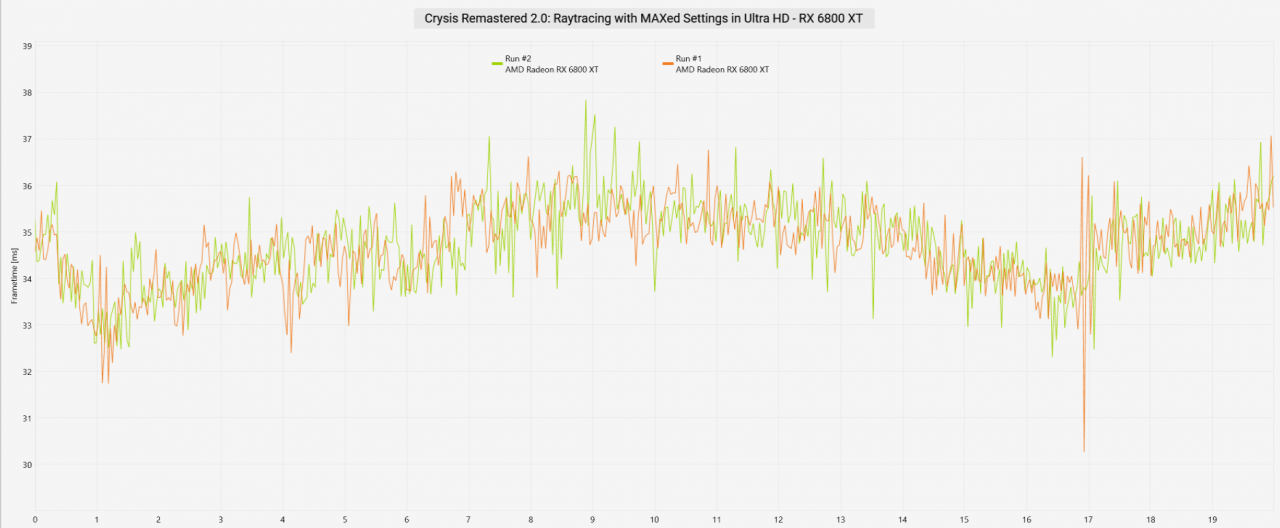Click the y-axis value 36
The height and width of the screenshot is (528, 1280).
point(27,186)
